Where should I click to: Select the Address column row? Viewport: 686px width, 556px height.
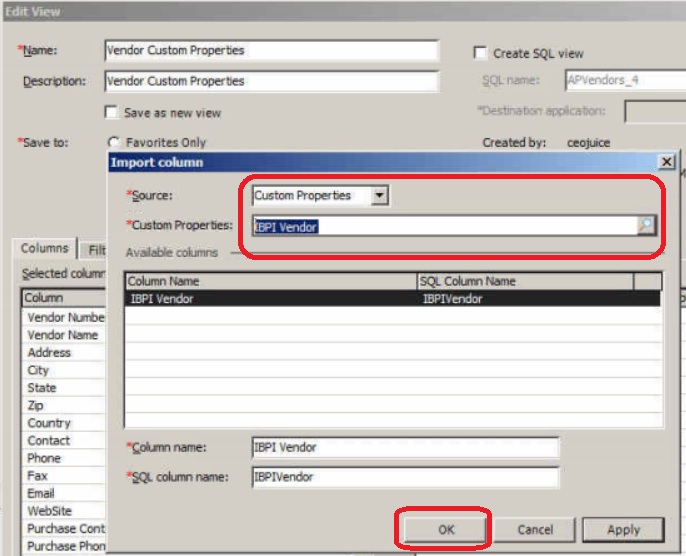pos(64,353)
